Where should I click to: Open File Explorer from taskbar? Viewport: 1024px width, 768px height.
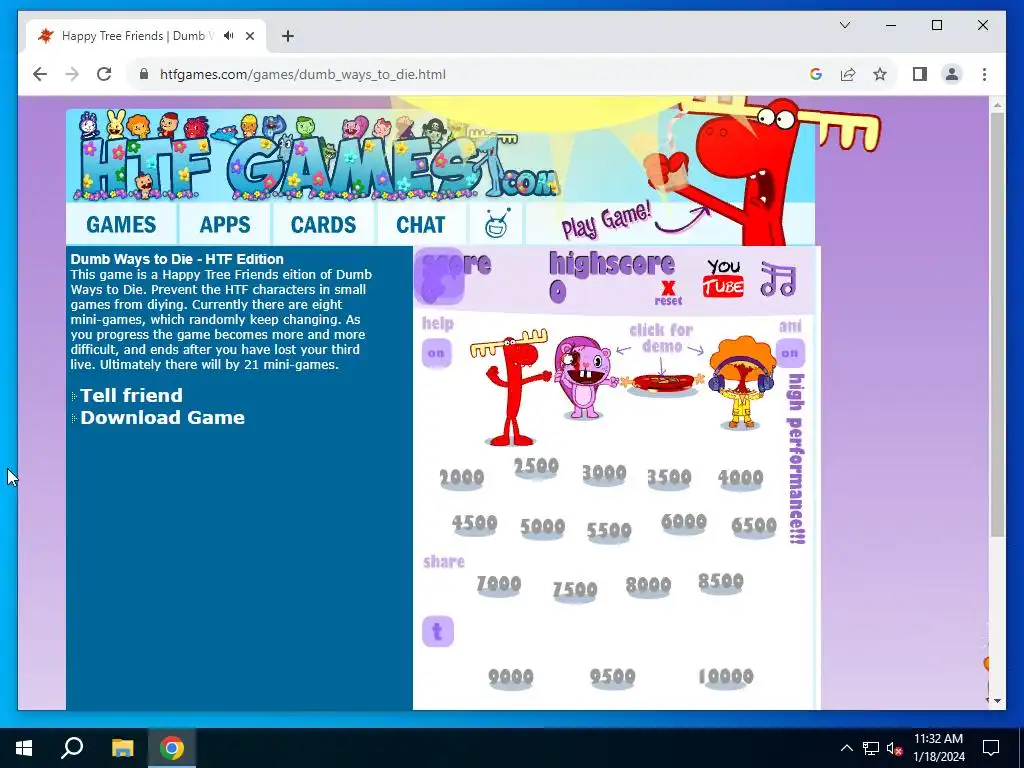coord(122,748)
